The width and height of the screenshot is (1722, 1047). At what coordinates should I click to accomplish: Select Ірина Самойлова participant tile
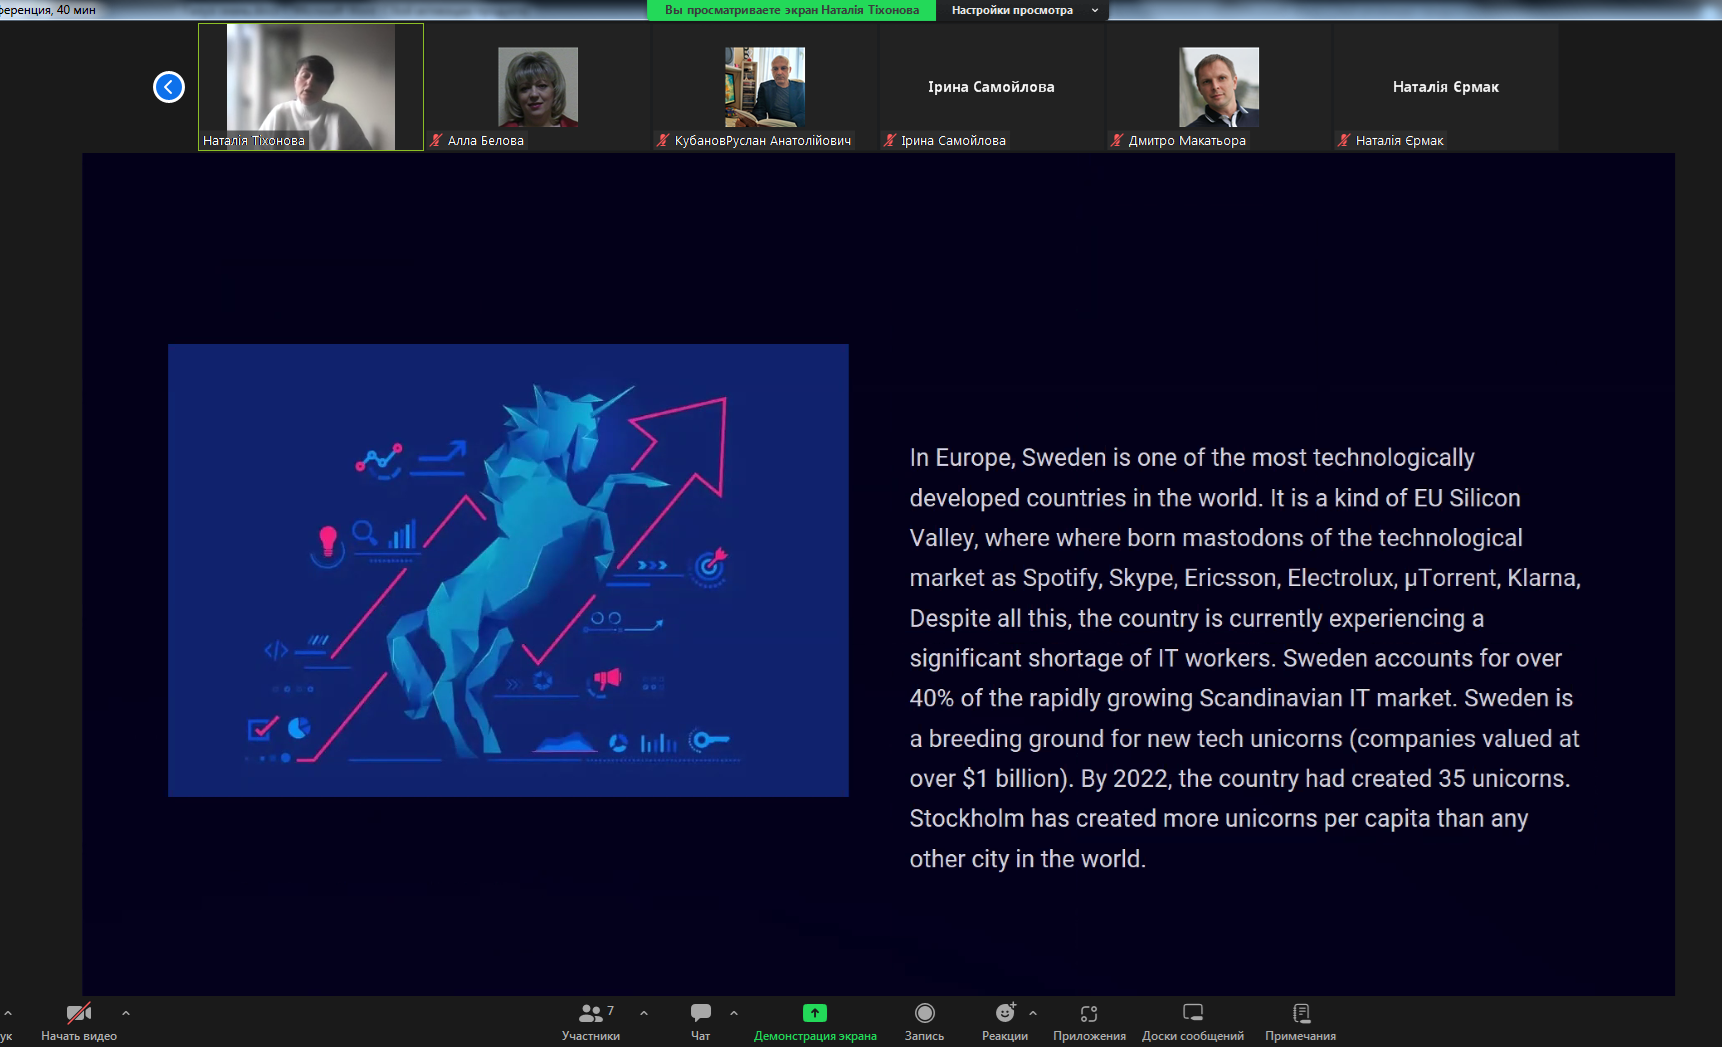click(x=992, y=87)
